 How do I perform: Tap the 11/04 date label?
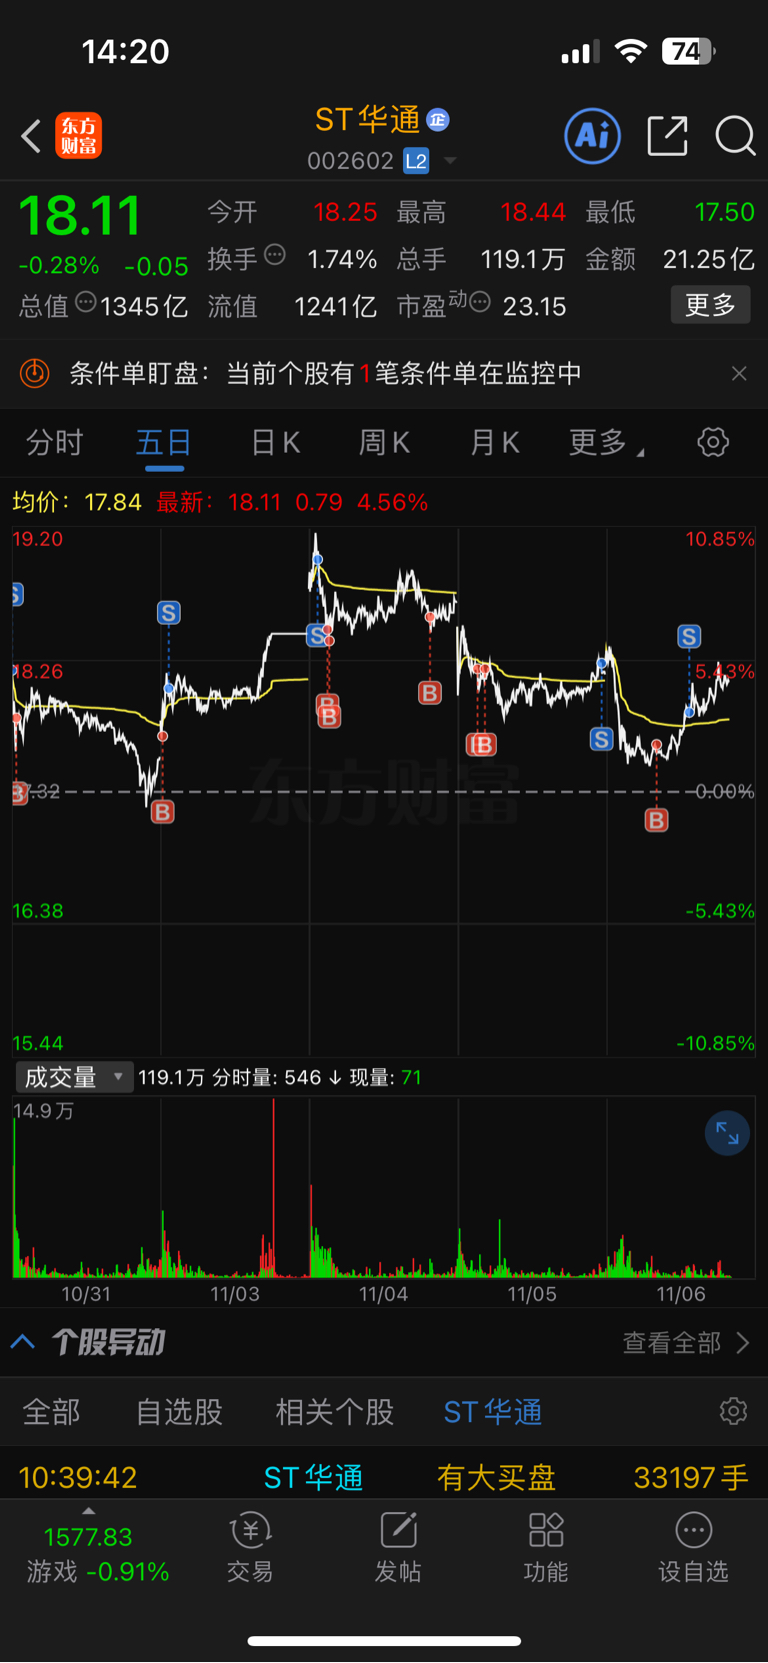[x=383, y=1294]
